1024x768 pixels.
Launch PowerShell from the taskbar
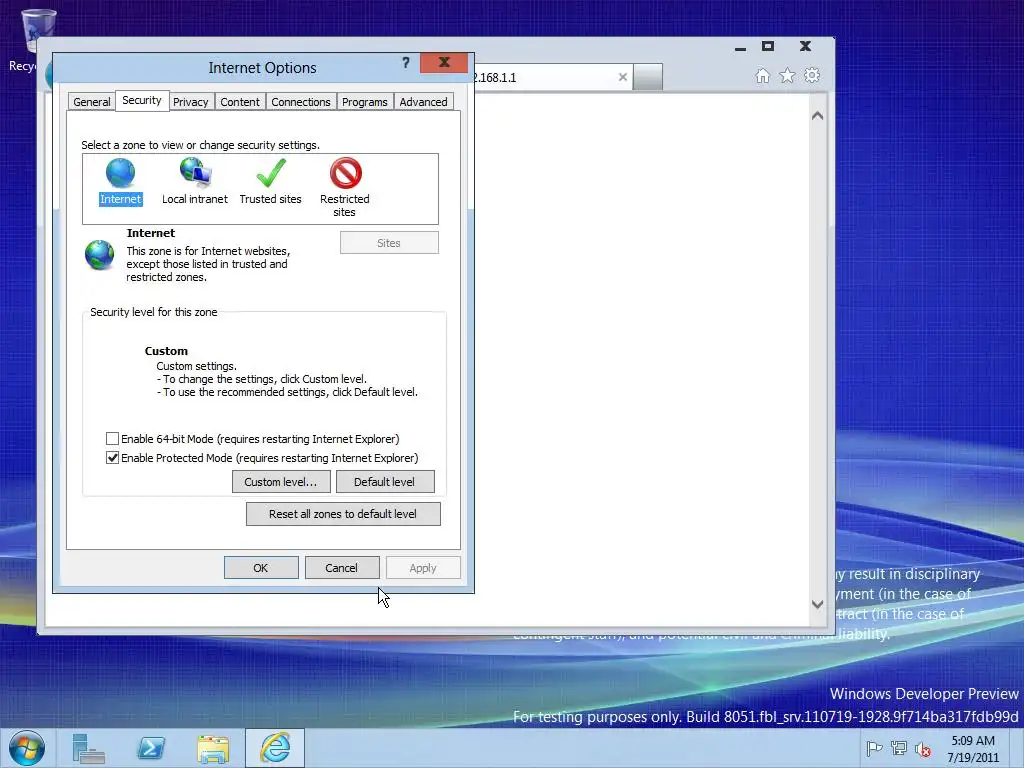point(151,748)
